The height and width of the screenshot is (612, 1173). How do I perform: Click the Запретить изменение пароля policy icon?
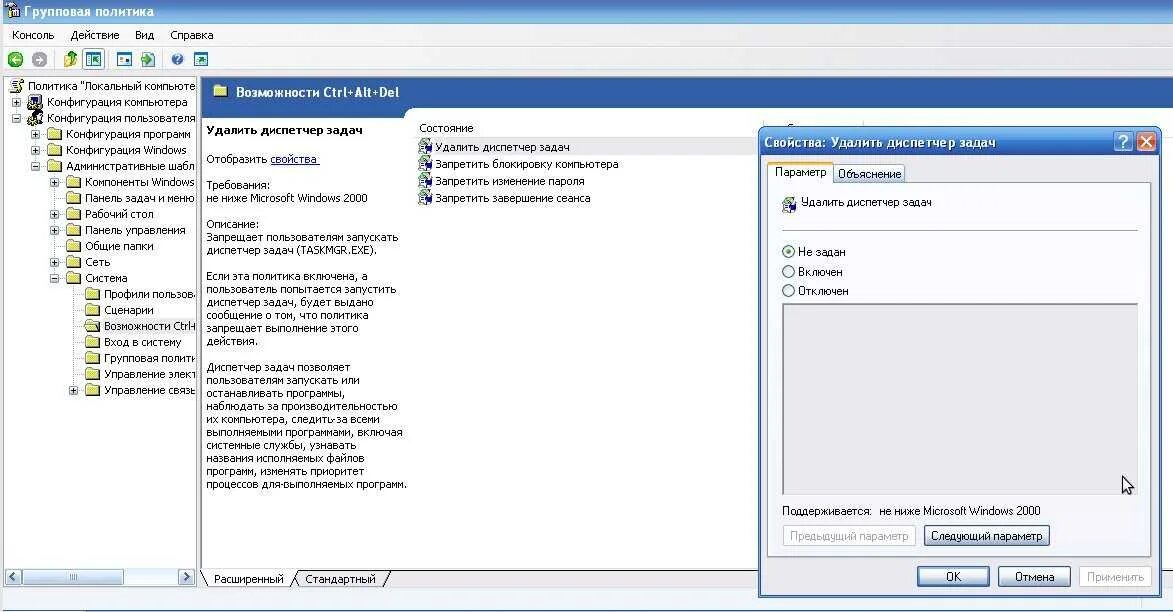click(x=425, y=181)
